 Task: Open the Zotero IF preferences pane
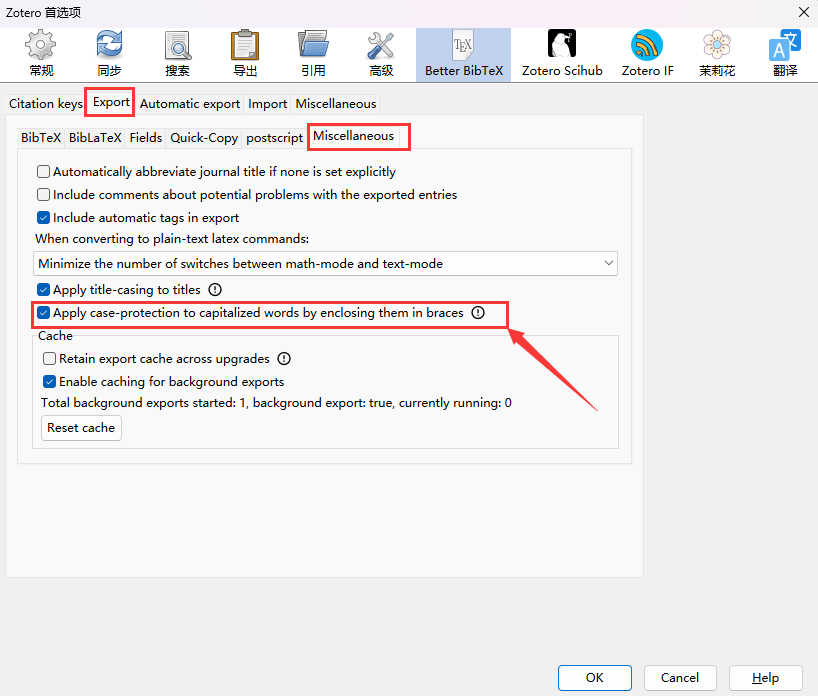tap(647, 54)
